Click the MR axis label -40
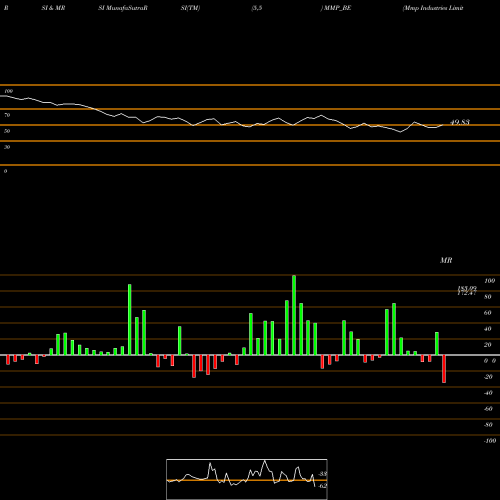500x500 pixels. 488,393
